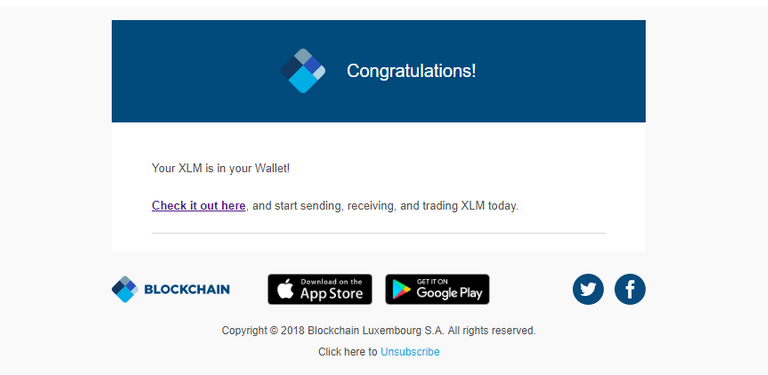This screenshot has height=375, width=768.
Task: Click the diamond logo beside Congratulations
Action: point(303,71)
